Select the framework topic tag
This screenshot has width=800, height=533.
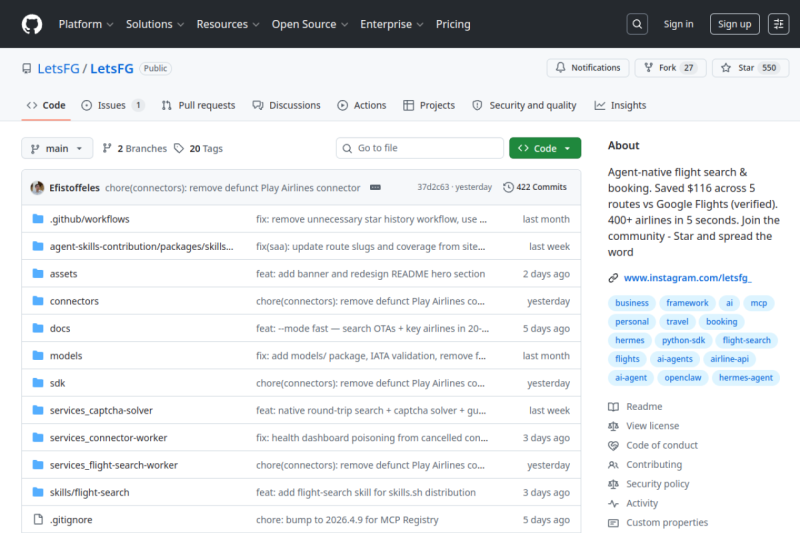(687, 303)
